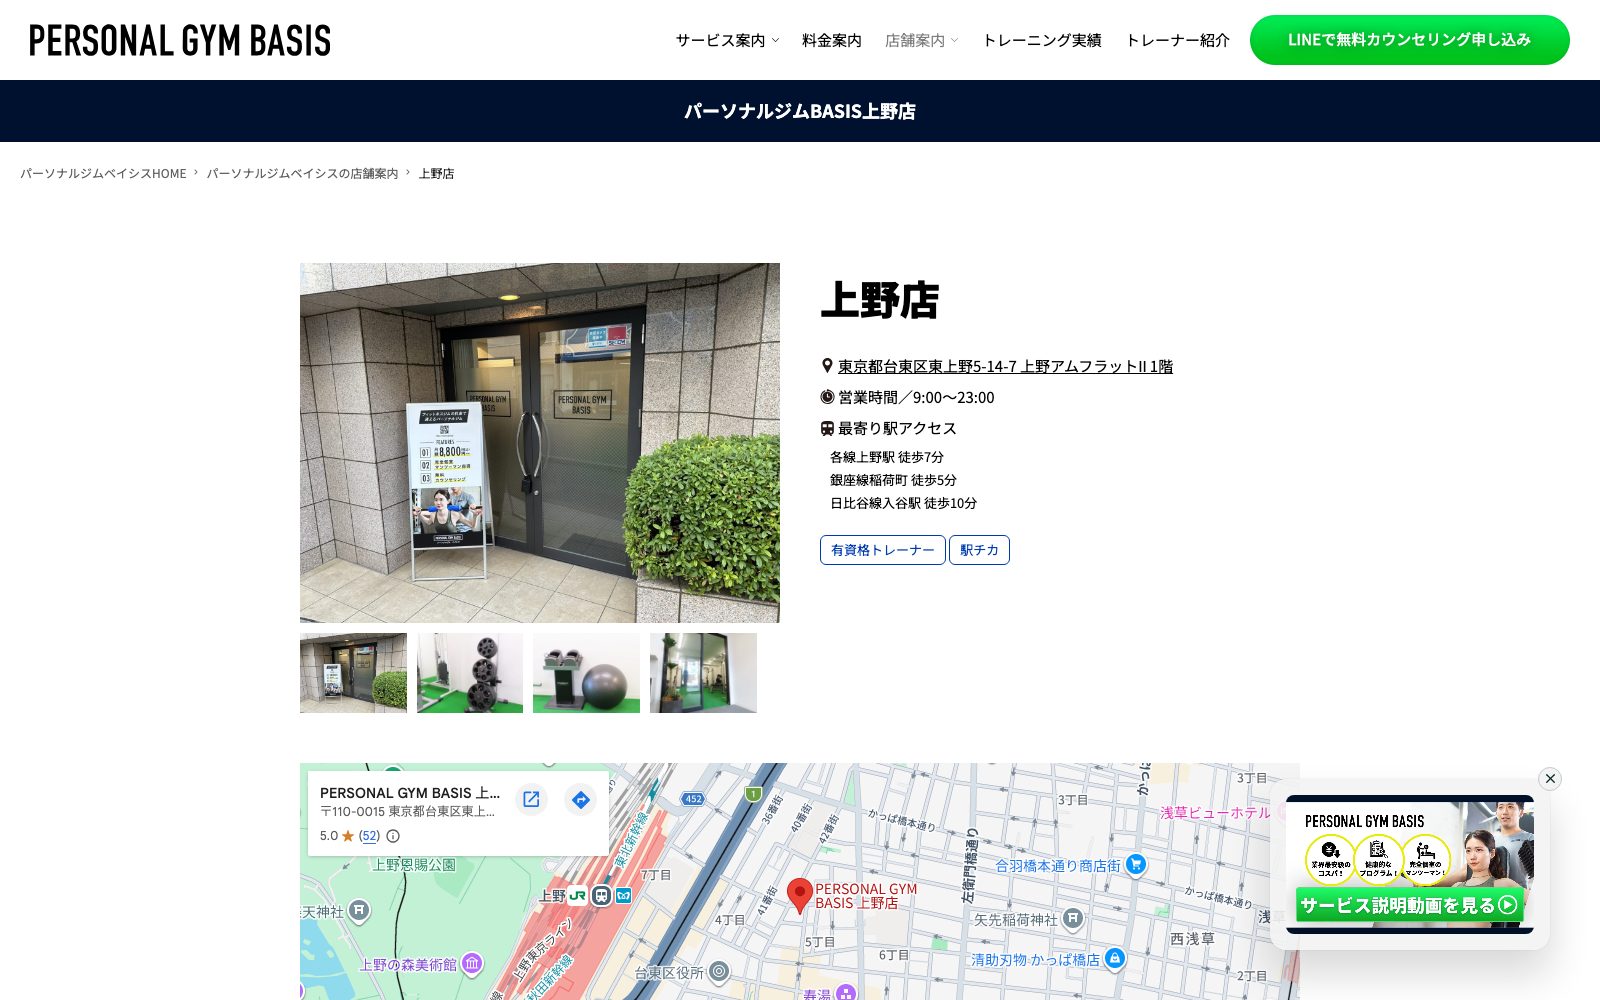Click サービス説明動画を見る promo button
This screenshot has width=1600, height=1000.
pos(1409,905)
